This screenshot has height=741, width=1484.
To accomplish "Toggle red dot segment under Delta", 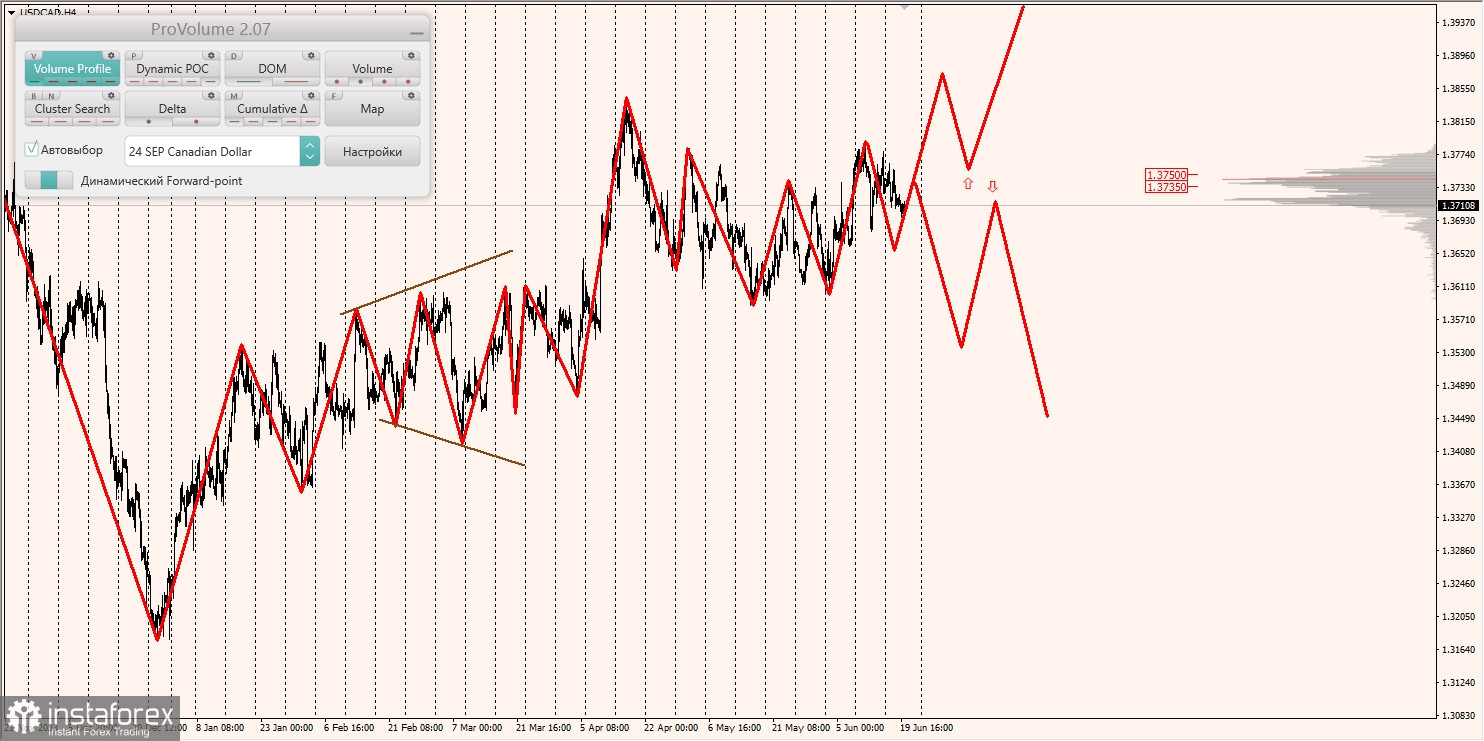I will coord(196,121).
